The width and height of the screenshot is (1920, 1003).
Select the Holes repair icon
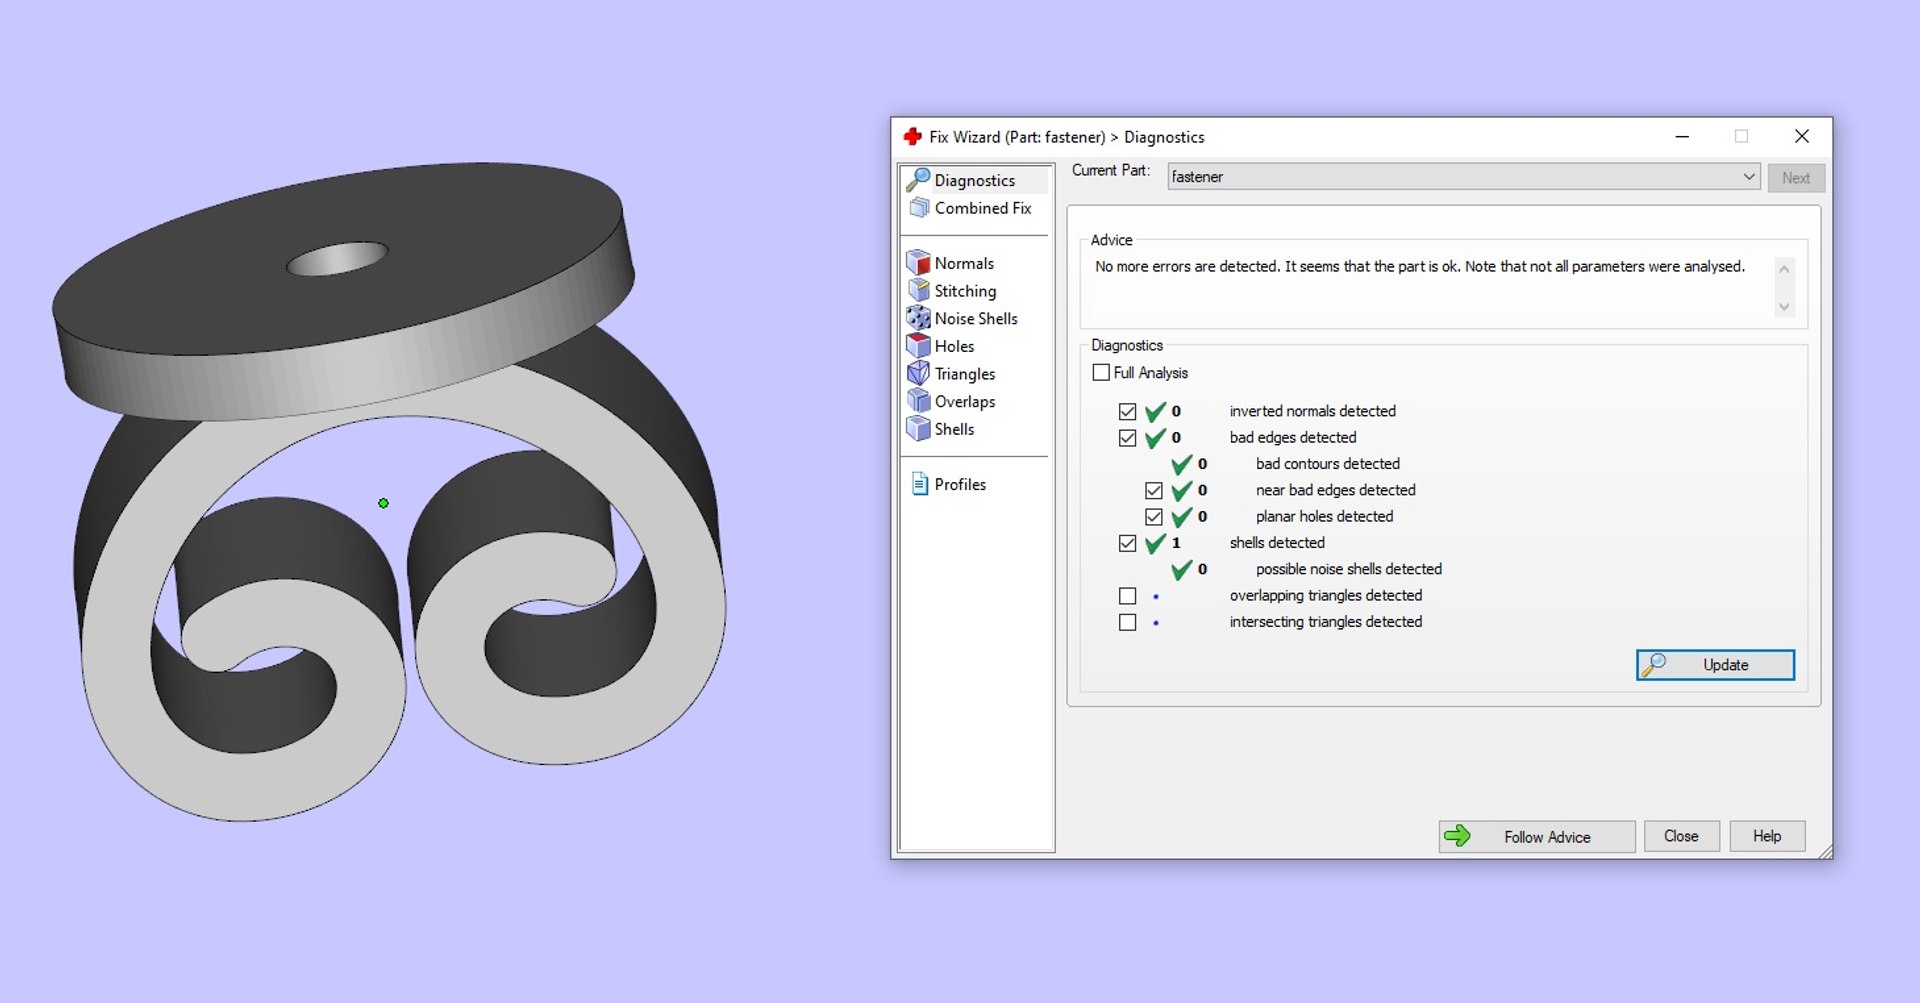[918, 346]
